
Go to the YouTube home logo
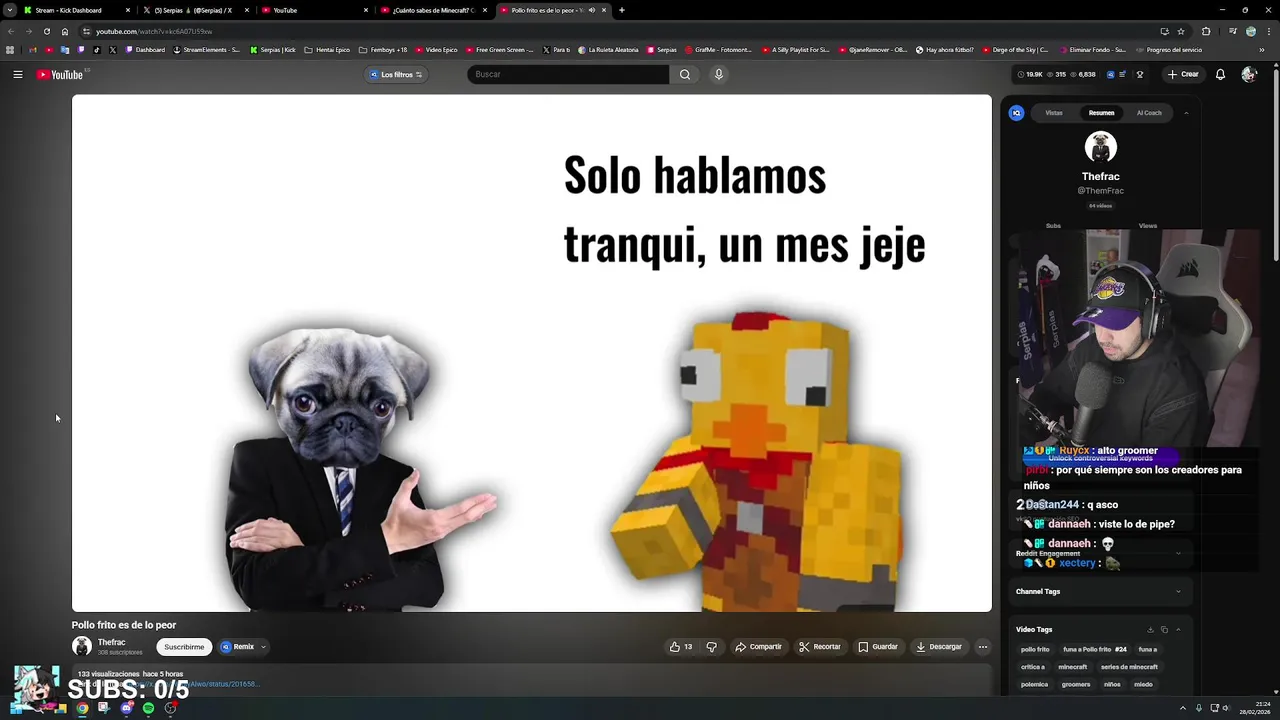[60, 74]
